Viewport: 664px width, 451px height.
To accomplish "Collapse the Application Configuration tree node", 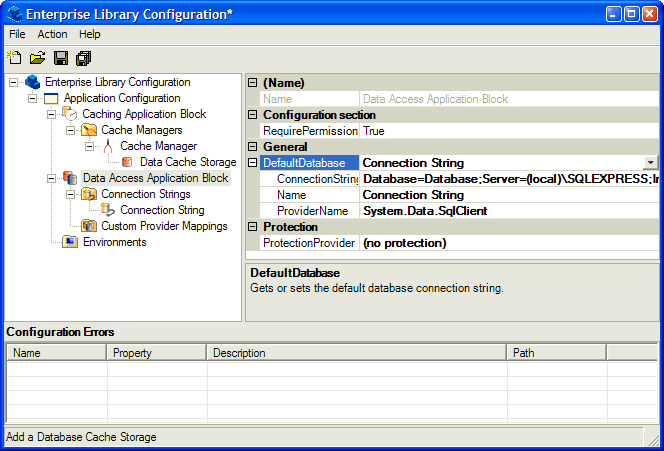I will [33, 98].
